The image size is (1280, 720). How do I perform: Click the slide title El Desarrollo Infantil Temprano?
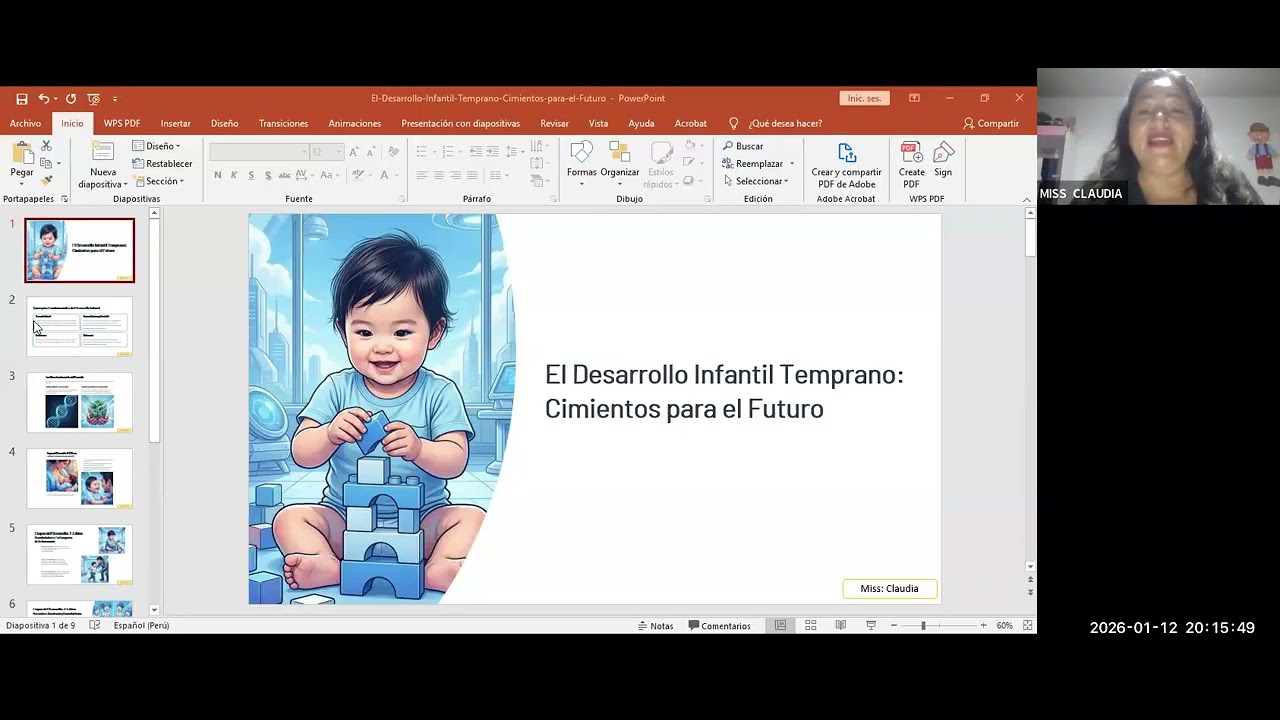[x=724, y=391]
